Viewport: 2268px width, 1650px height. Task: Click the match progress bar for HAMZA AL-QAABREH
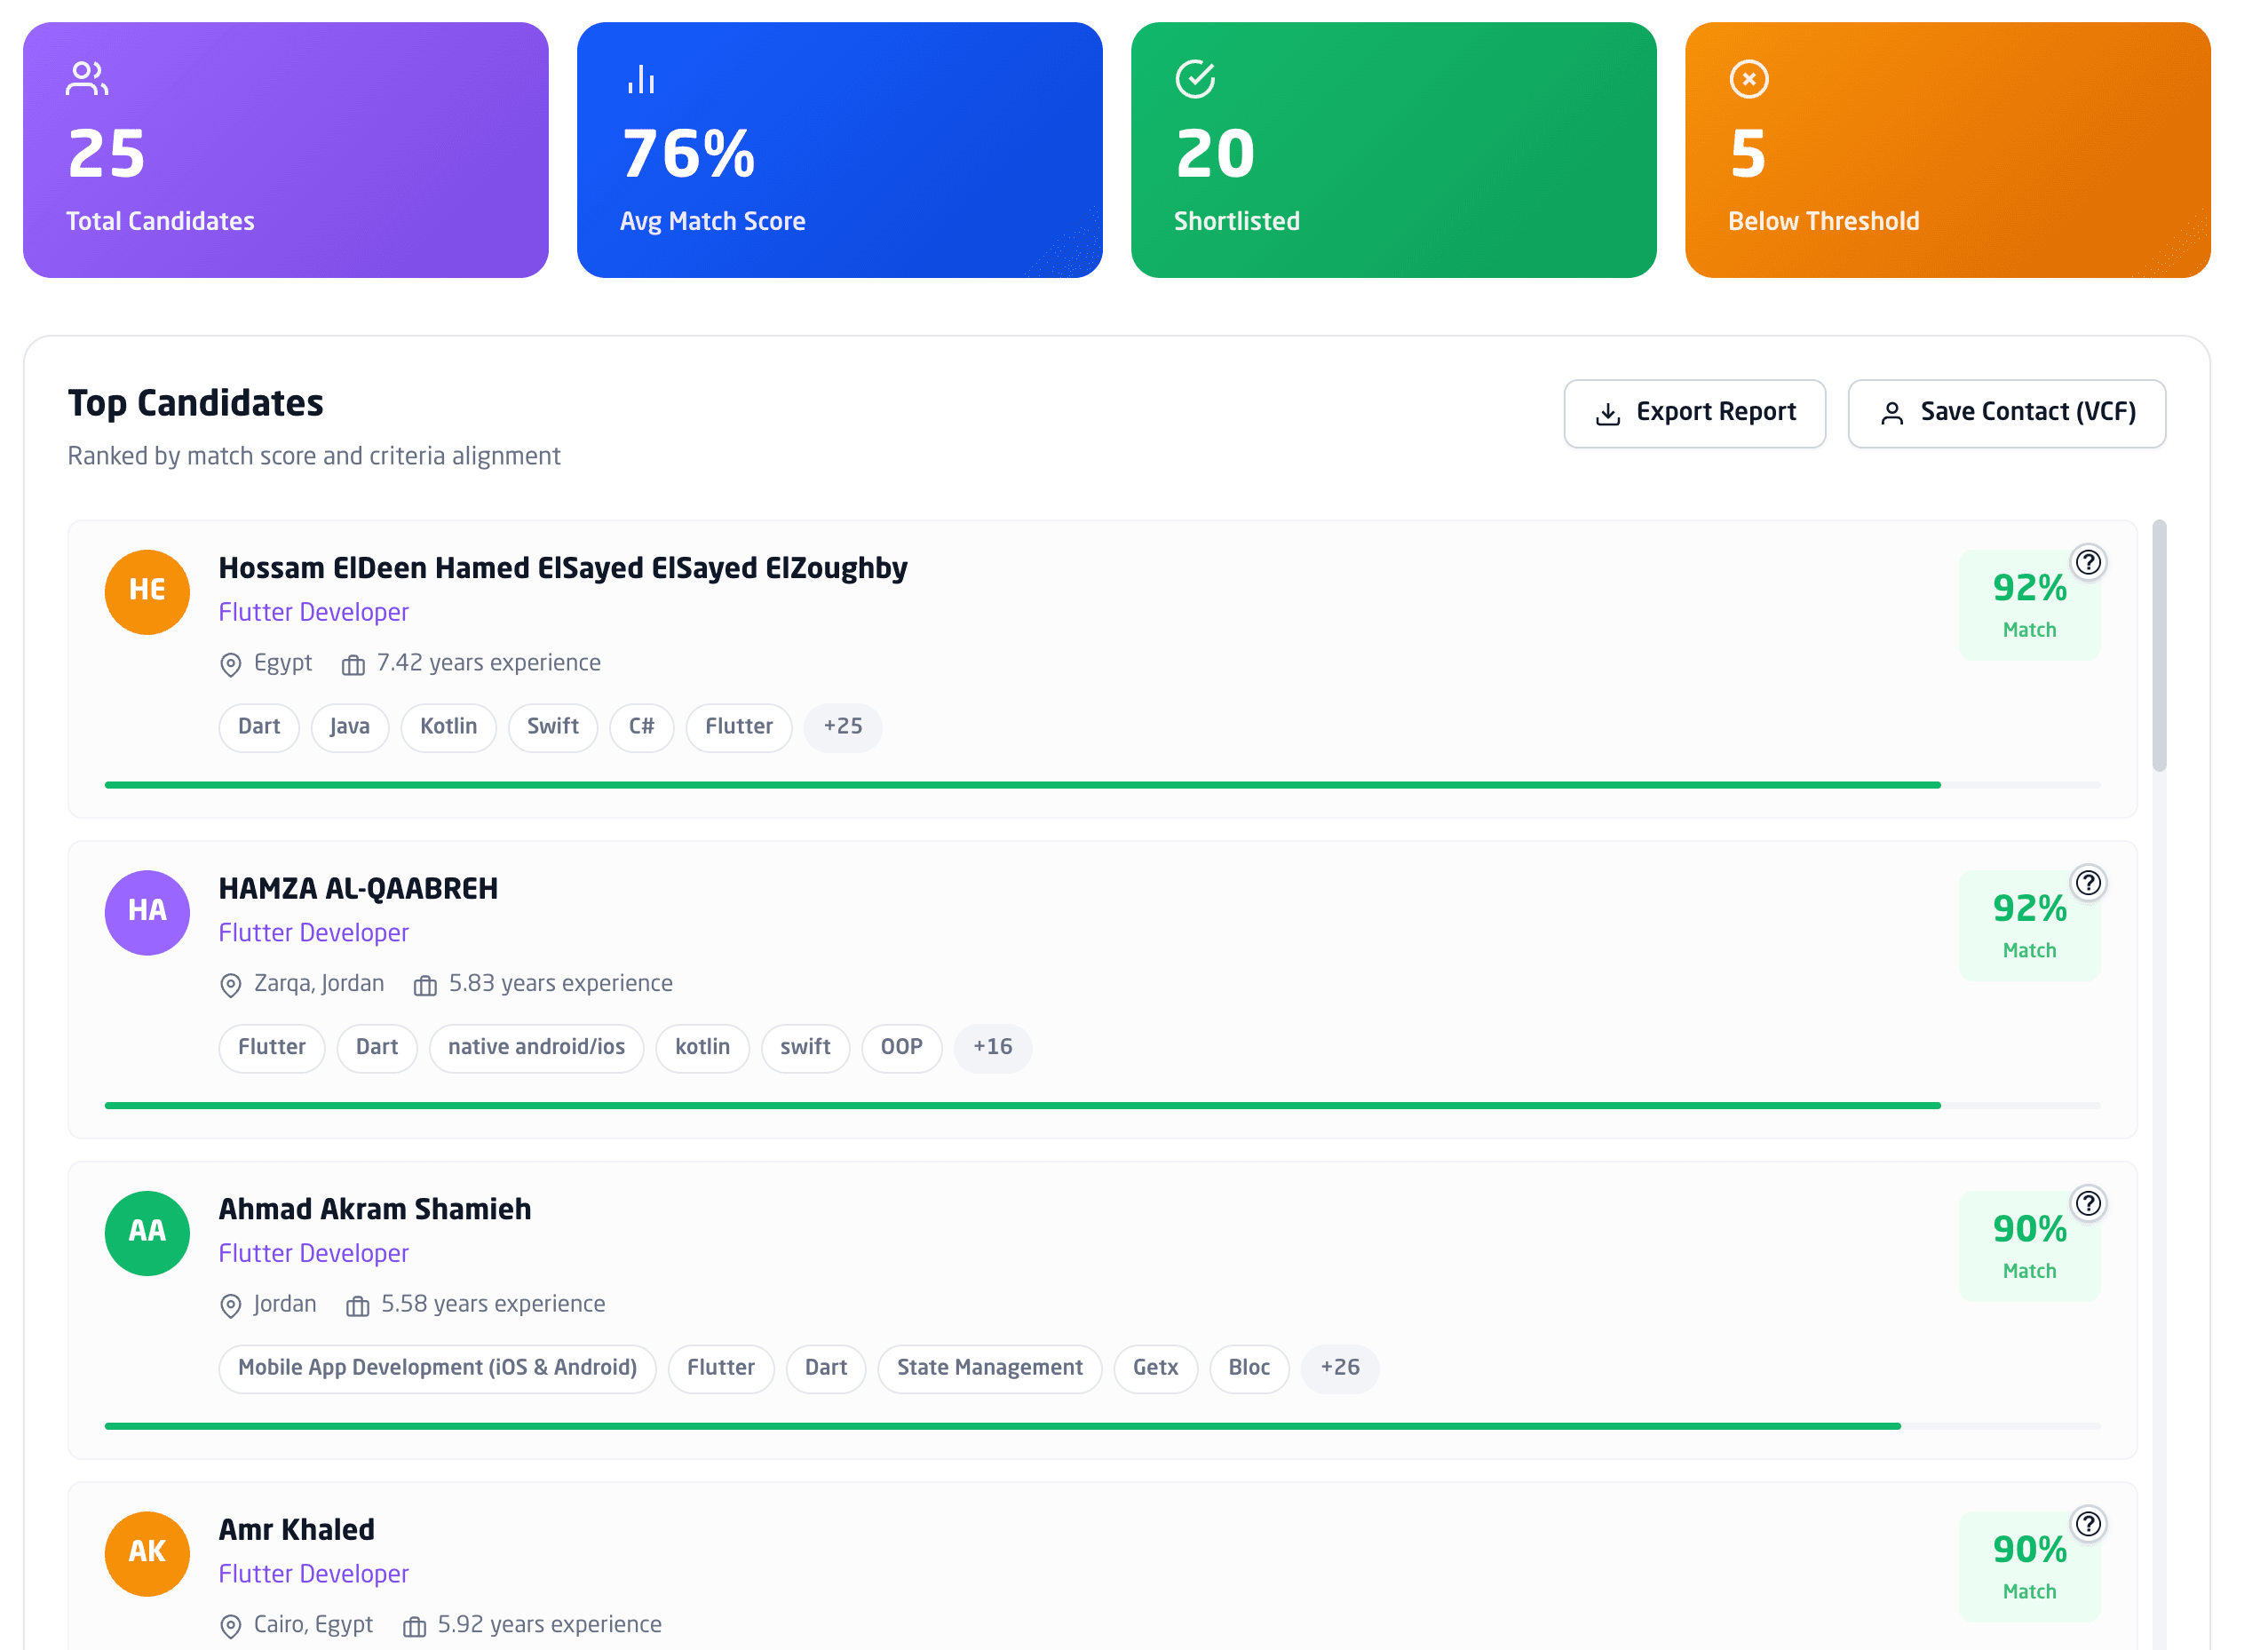tap(1102, 1105)
